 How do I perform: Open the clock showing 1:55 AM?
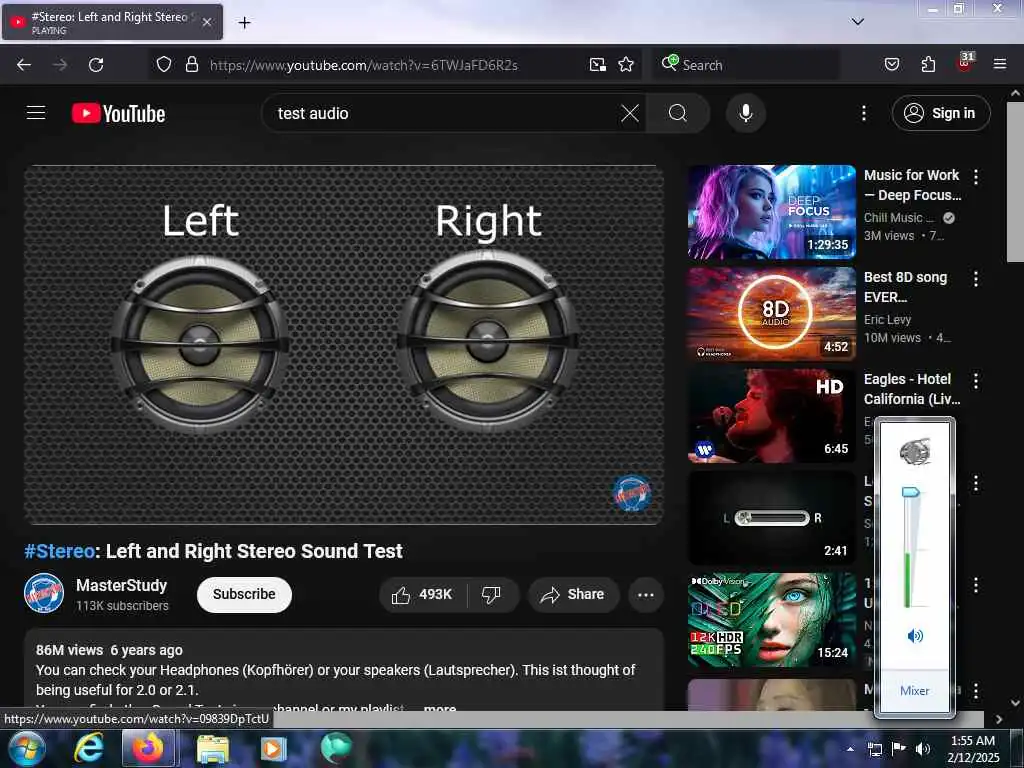[x=973, y=749]
